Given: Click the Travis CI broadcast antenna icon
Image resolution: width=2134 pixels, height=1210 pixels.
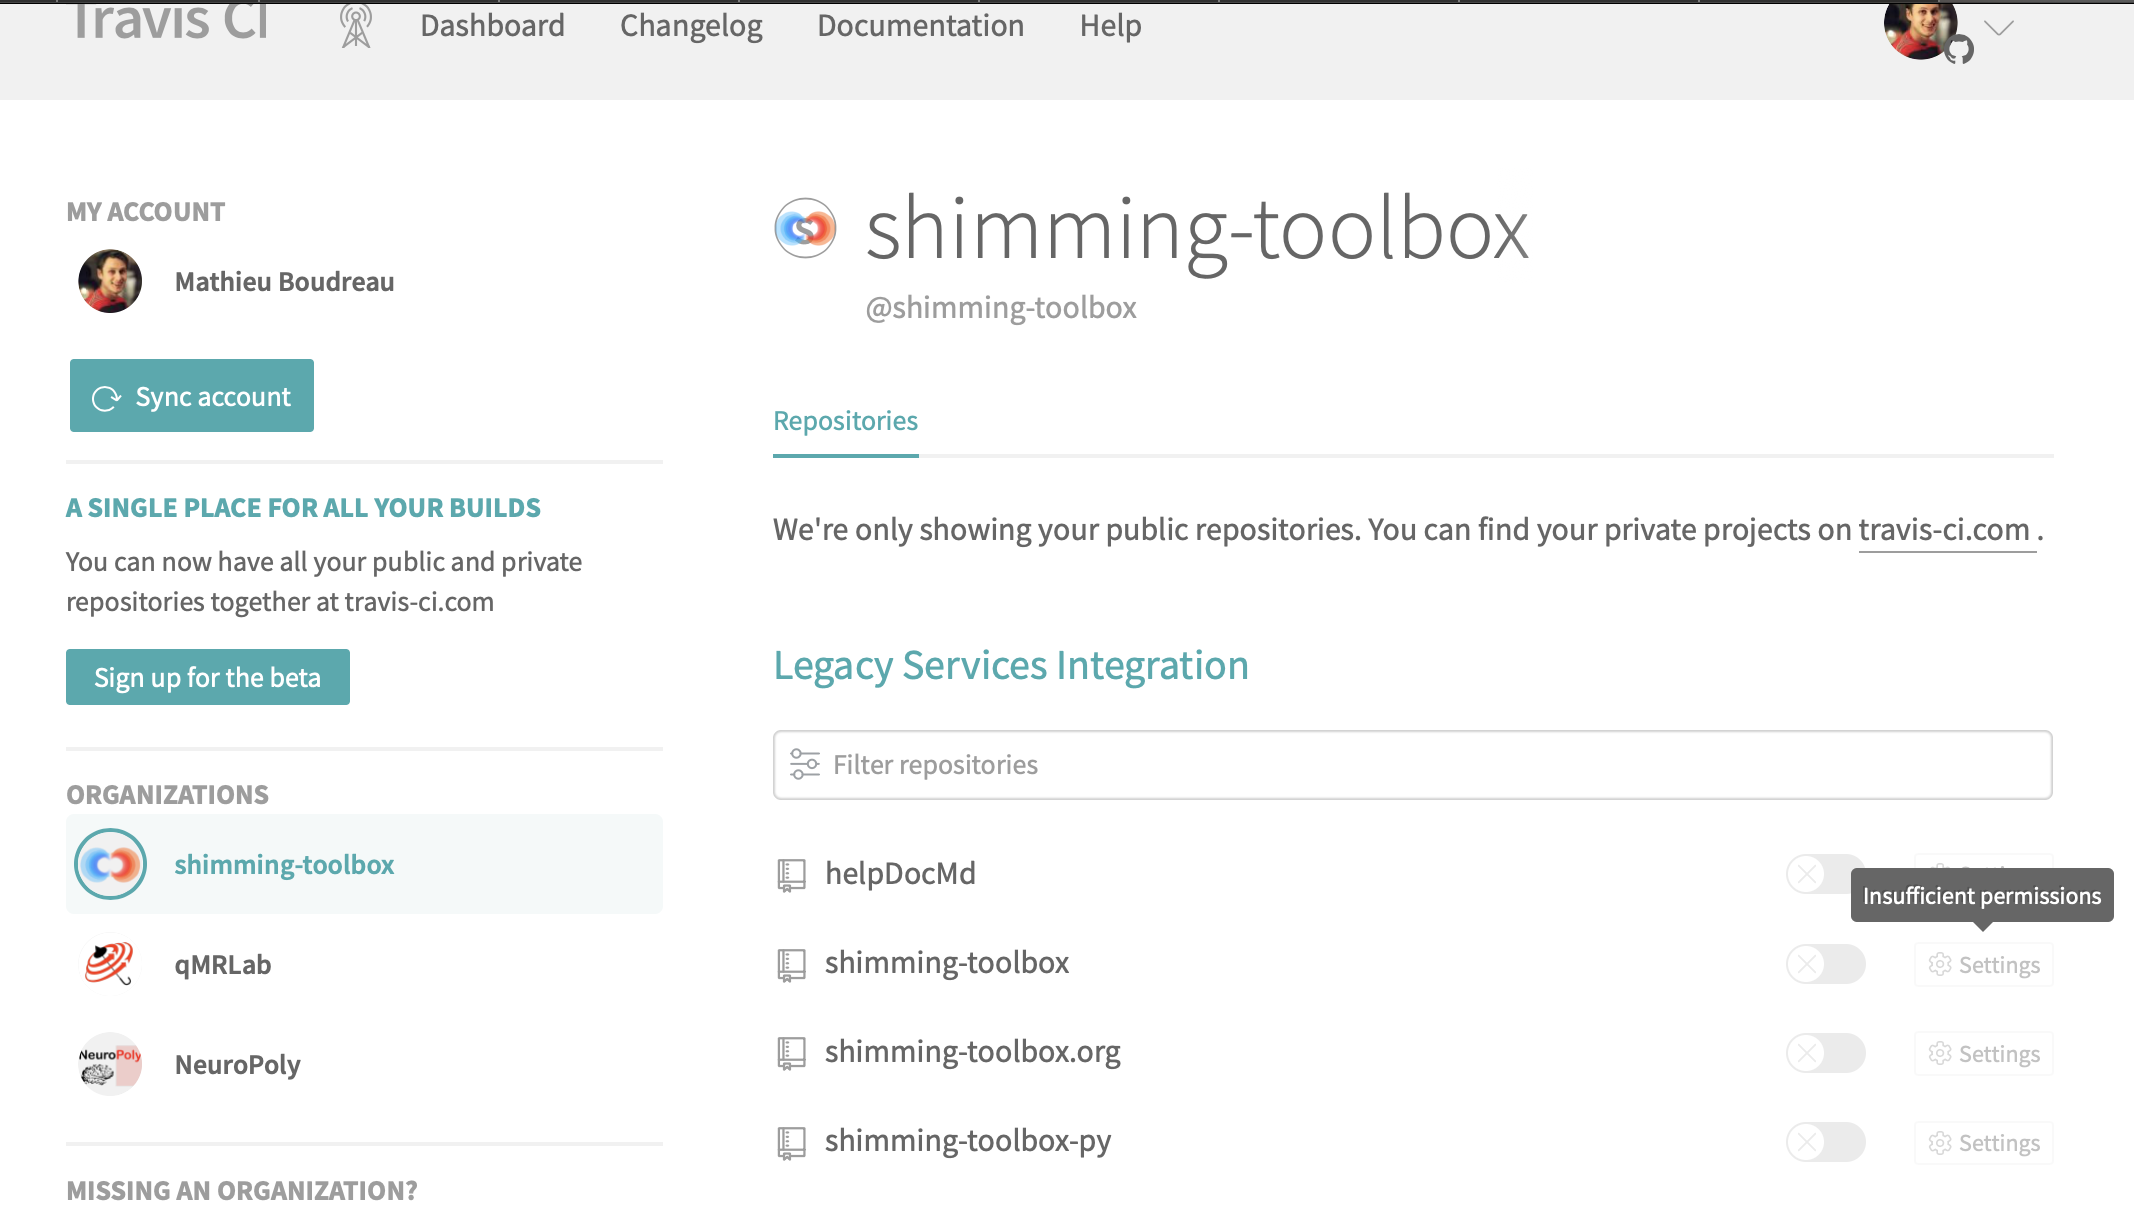Looking at the screenshot, I should pos(354,25).
